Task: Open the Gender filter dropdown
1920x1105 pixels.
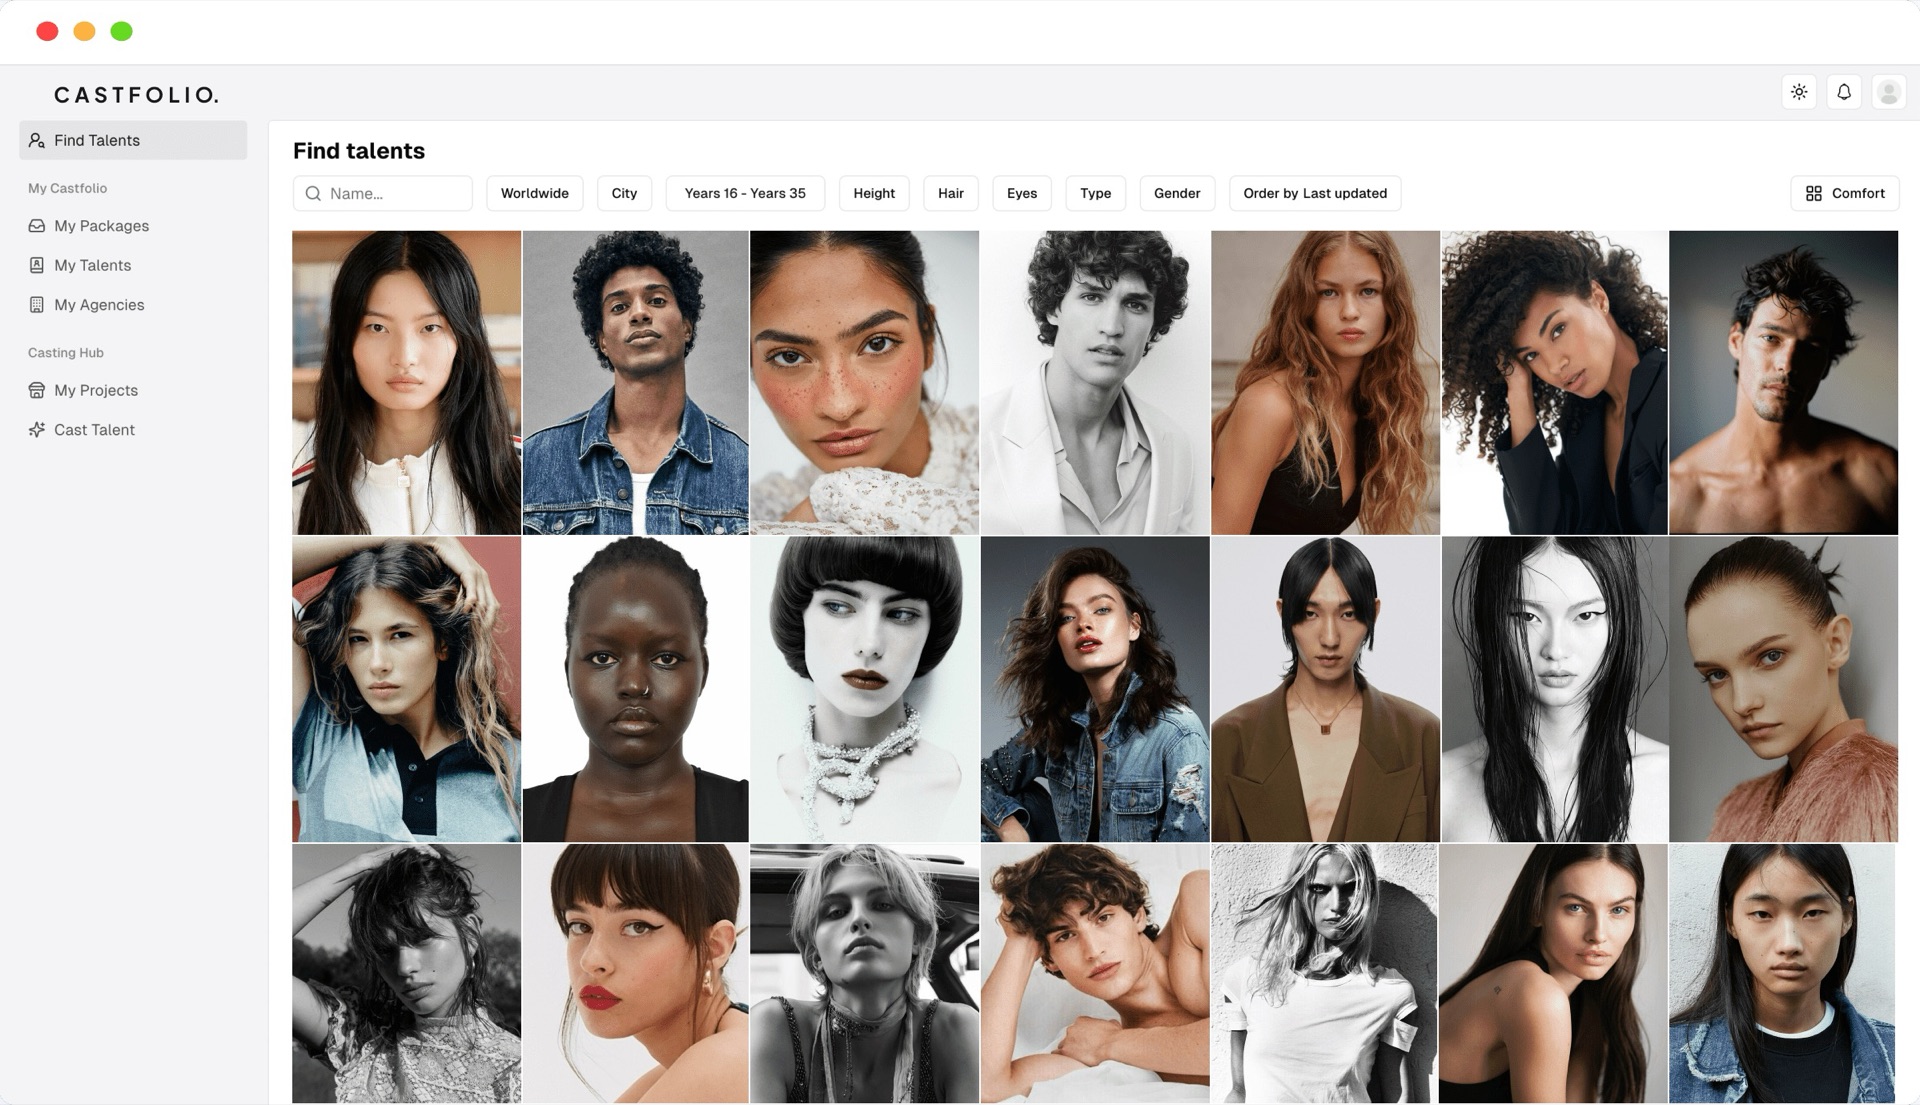Action: point(1177,193)
